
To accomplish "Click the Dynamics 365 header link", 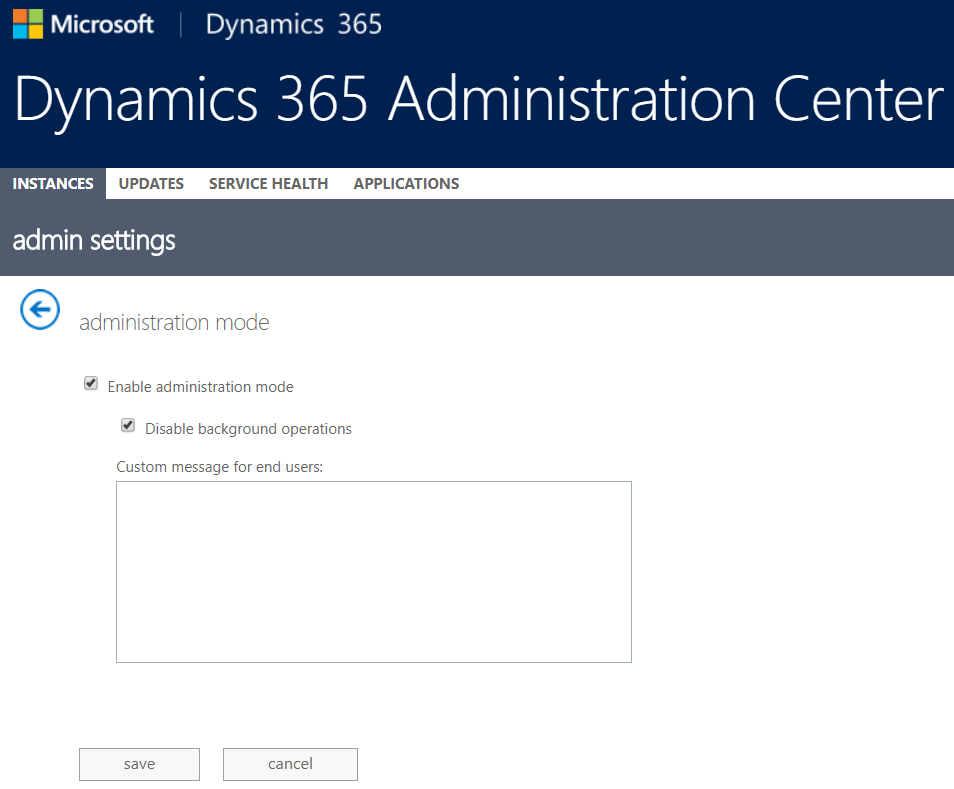I will tap(294, 25).
